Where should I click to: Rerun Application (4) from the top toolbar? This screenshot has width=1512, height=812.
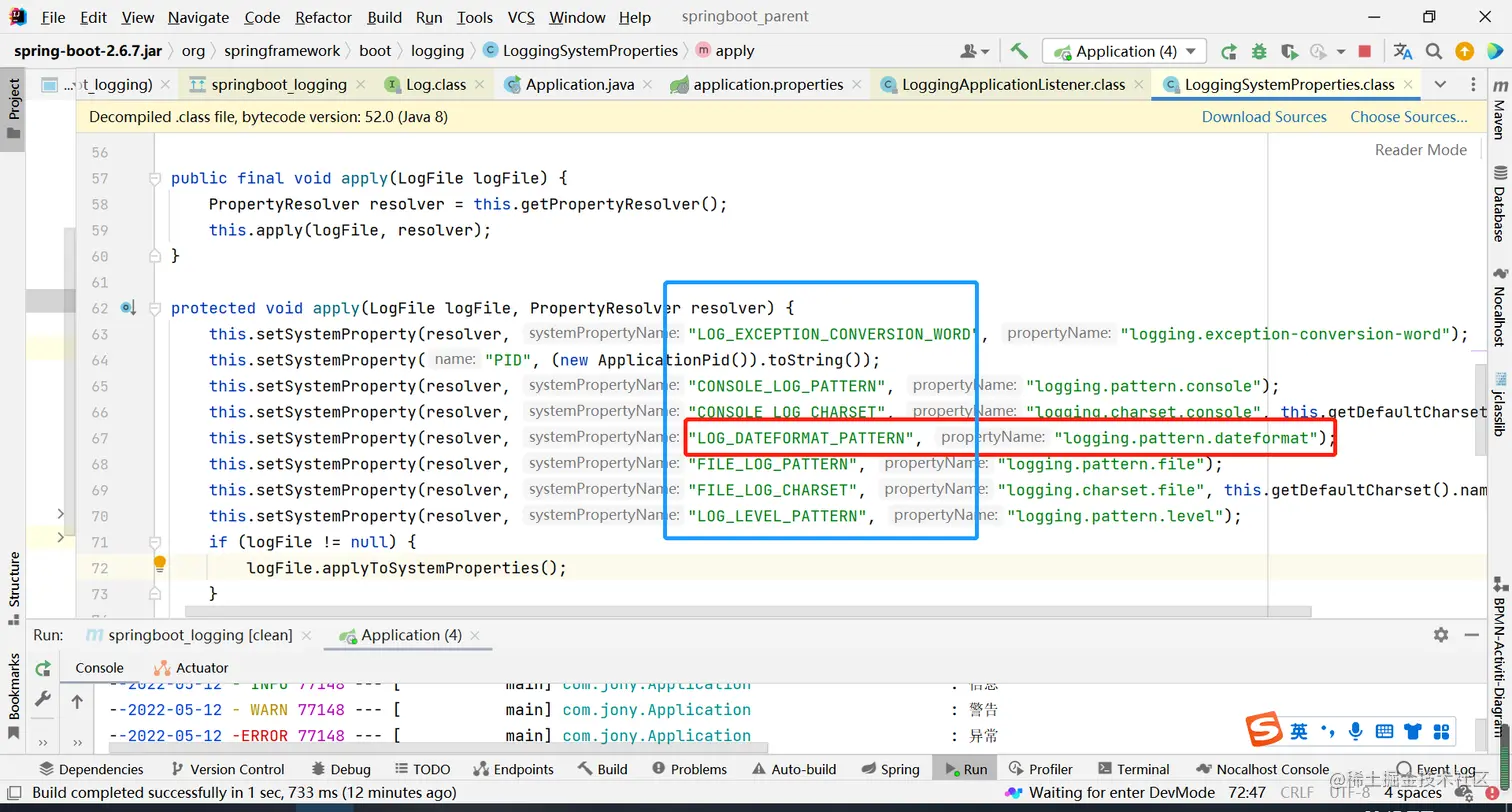(1229, 51)
